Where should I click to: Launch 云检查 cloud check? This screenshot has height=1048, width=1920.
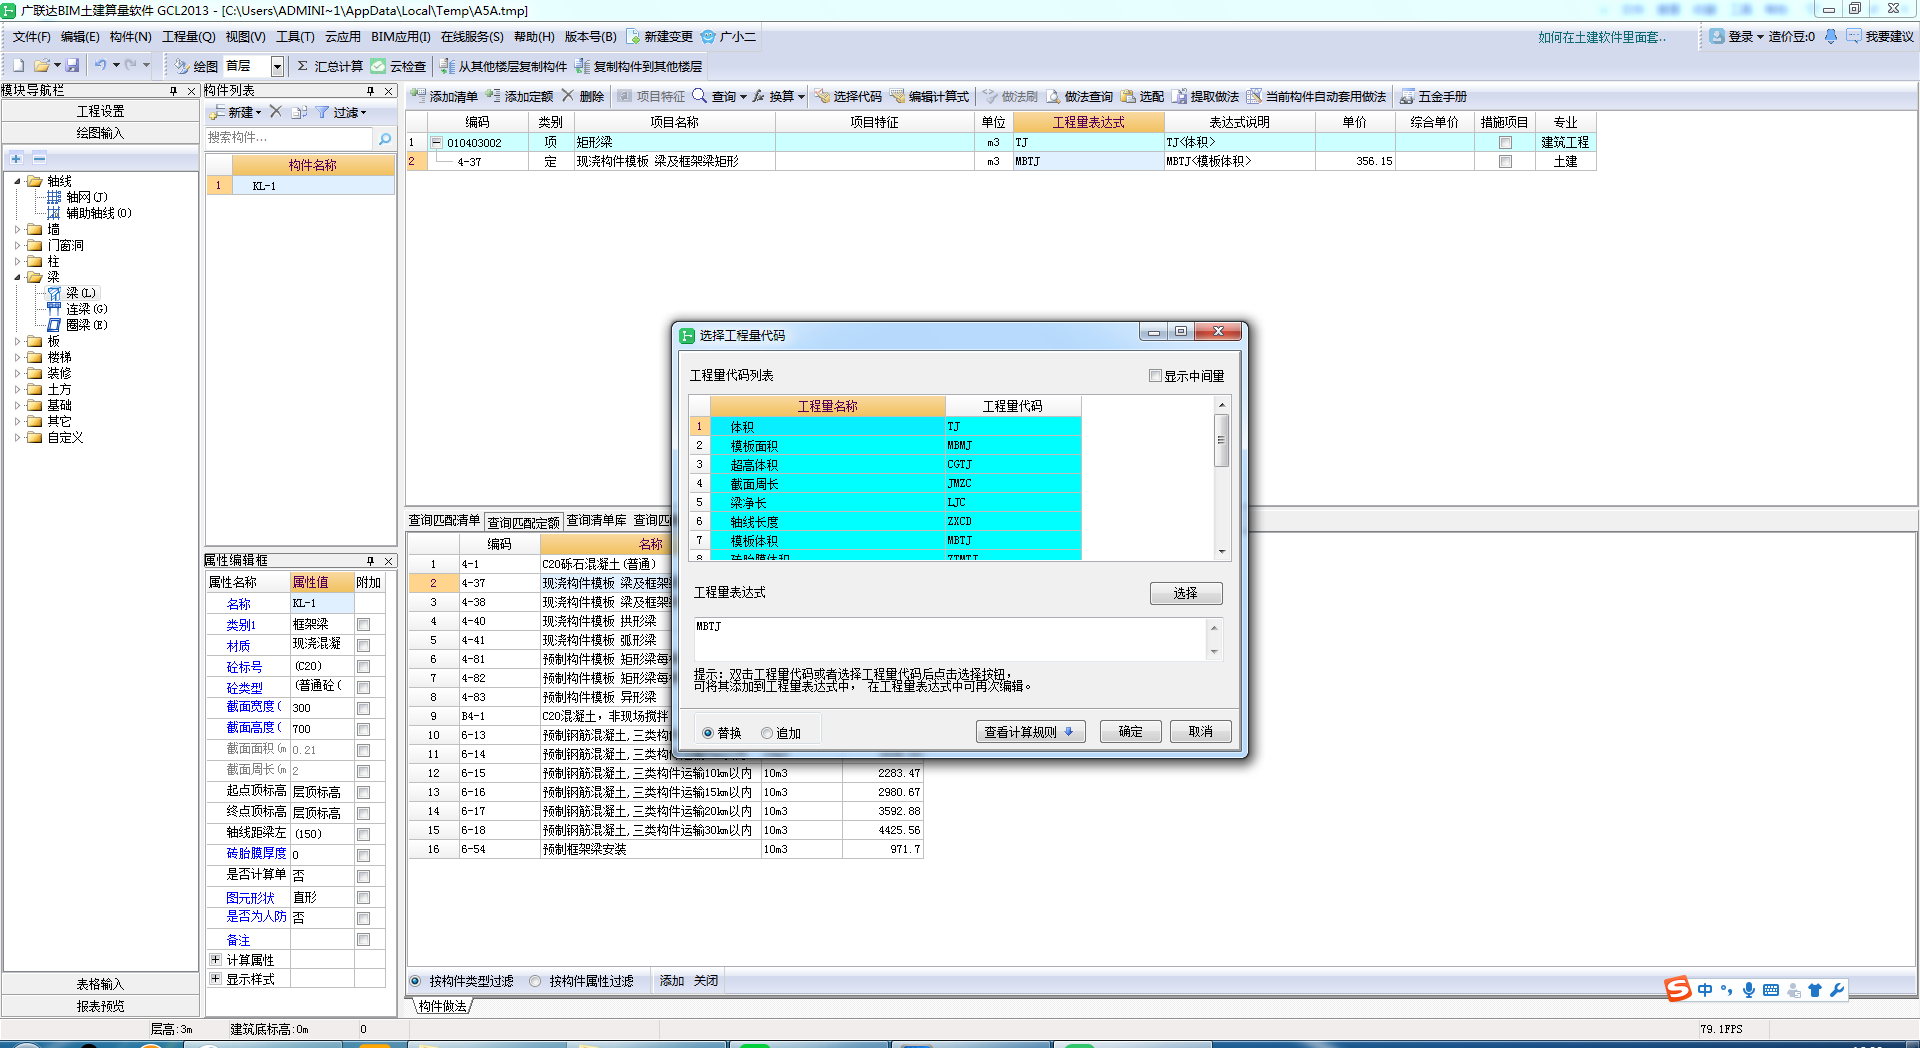pyautogui.click(x=398, y=66)
